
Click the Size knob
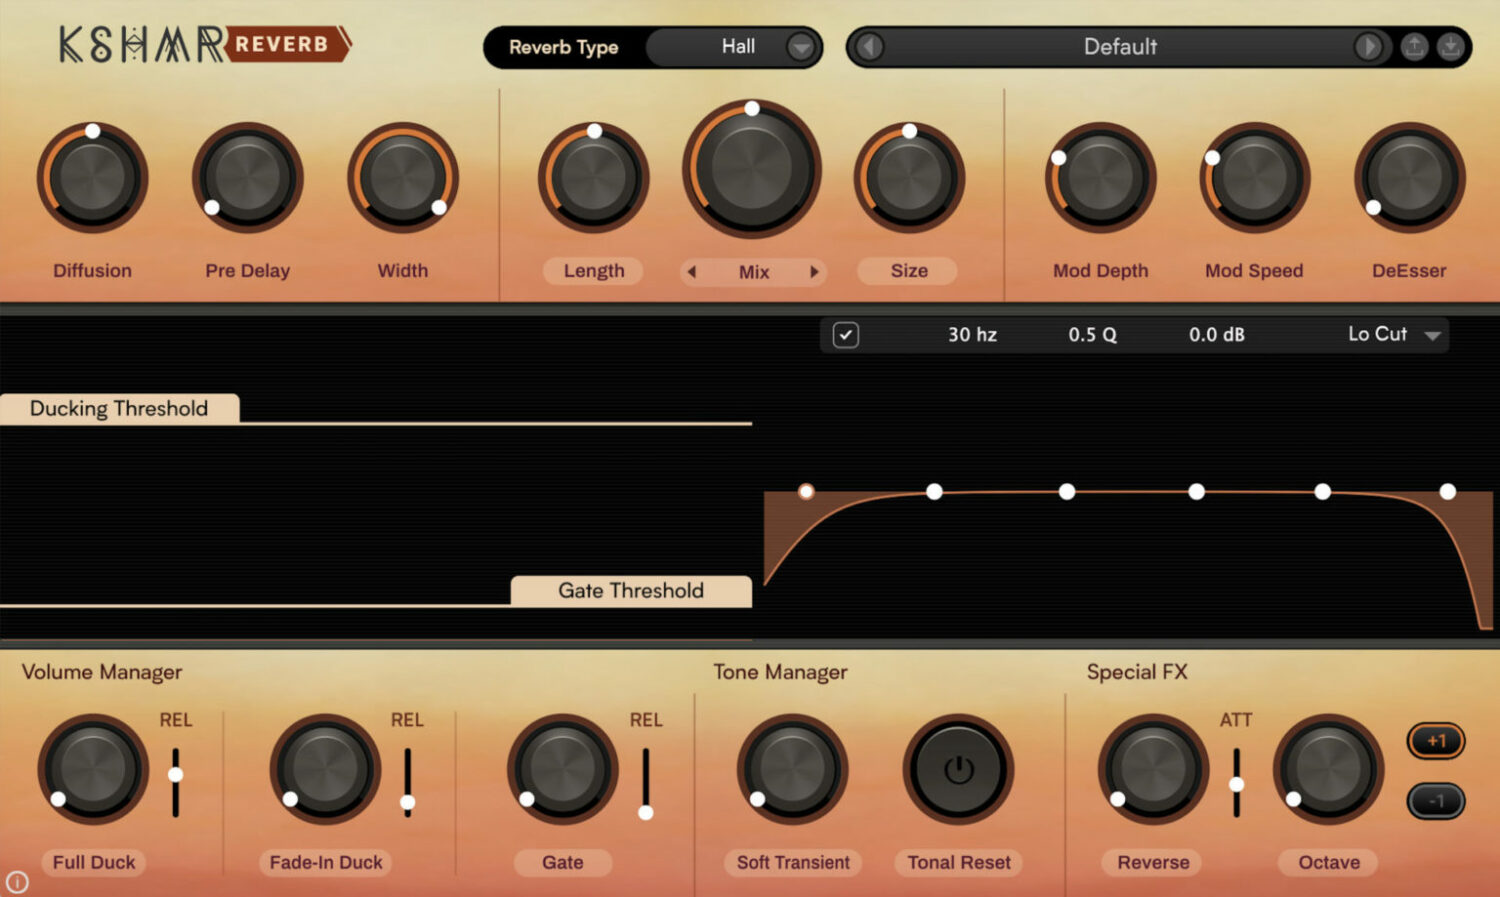click(x=909, y=178)
